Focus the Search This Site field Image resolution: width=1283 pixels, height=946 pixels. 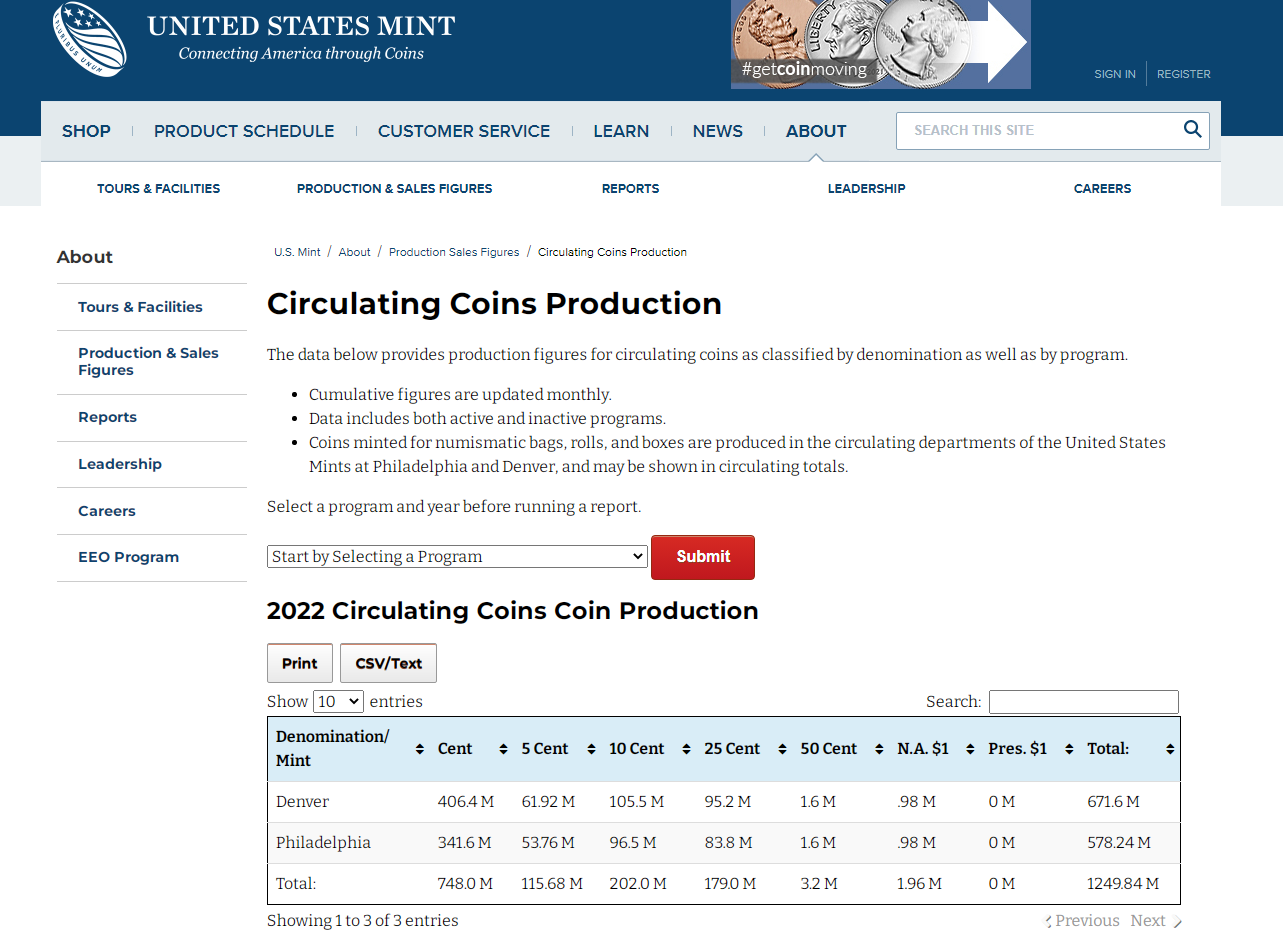(1040, 130)
